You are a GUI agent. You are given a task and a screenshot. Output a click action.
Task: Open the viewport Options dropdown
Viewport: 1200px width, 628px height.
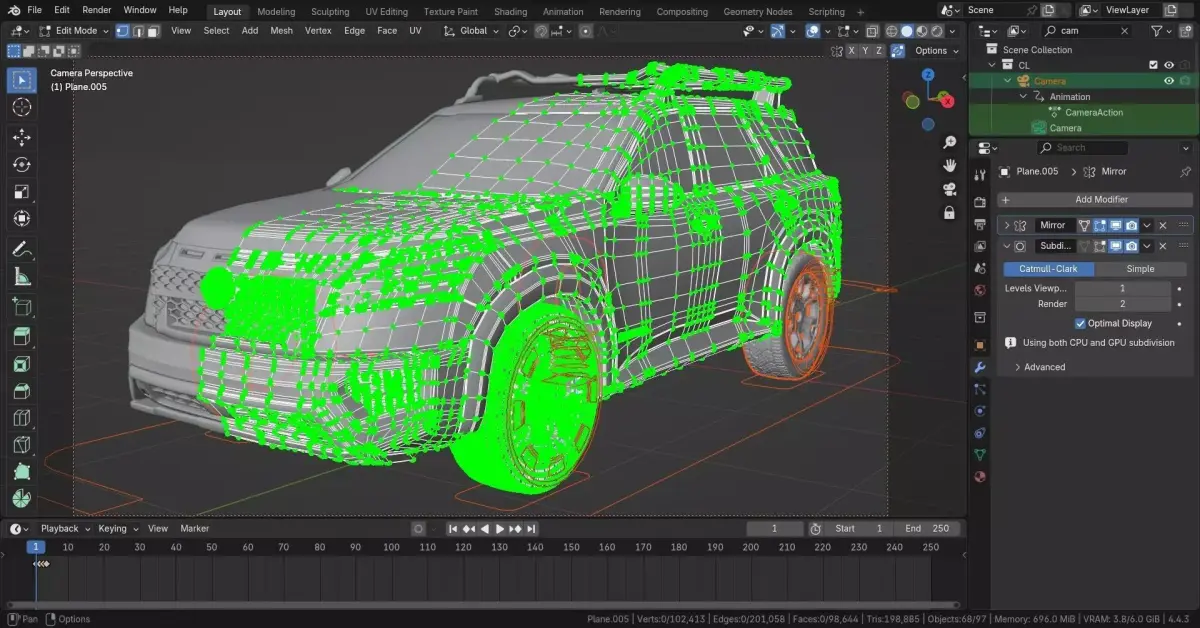point(936,50)
